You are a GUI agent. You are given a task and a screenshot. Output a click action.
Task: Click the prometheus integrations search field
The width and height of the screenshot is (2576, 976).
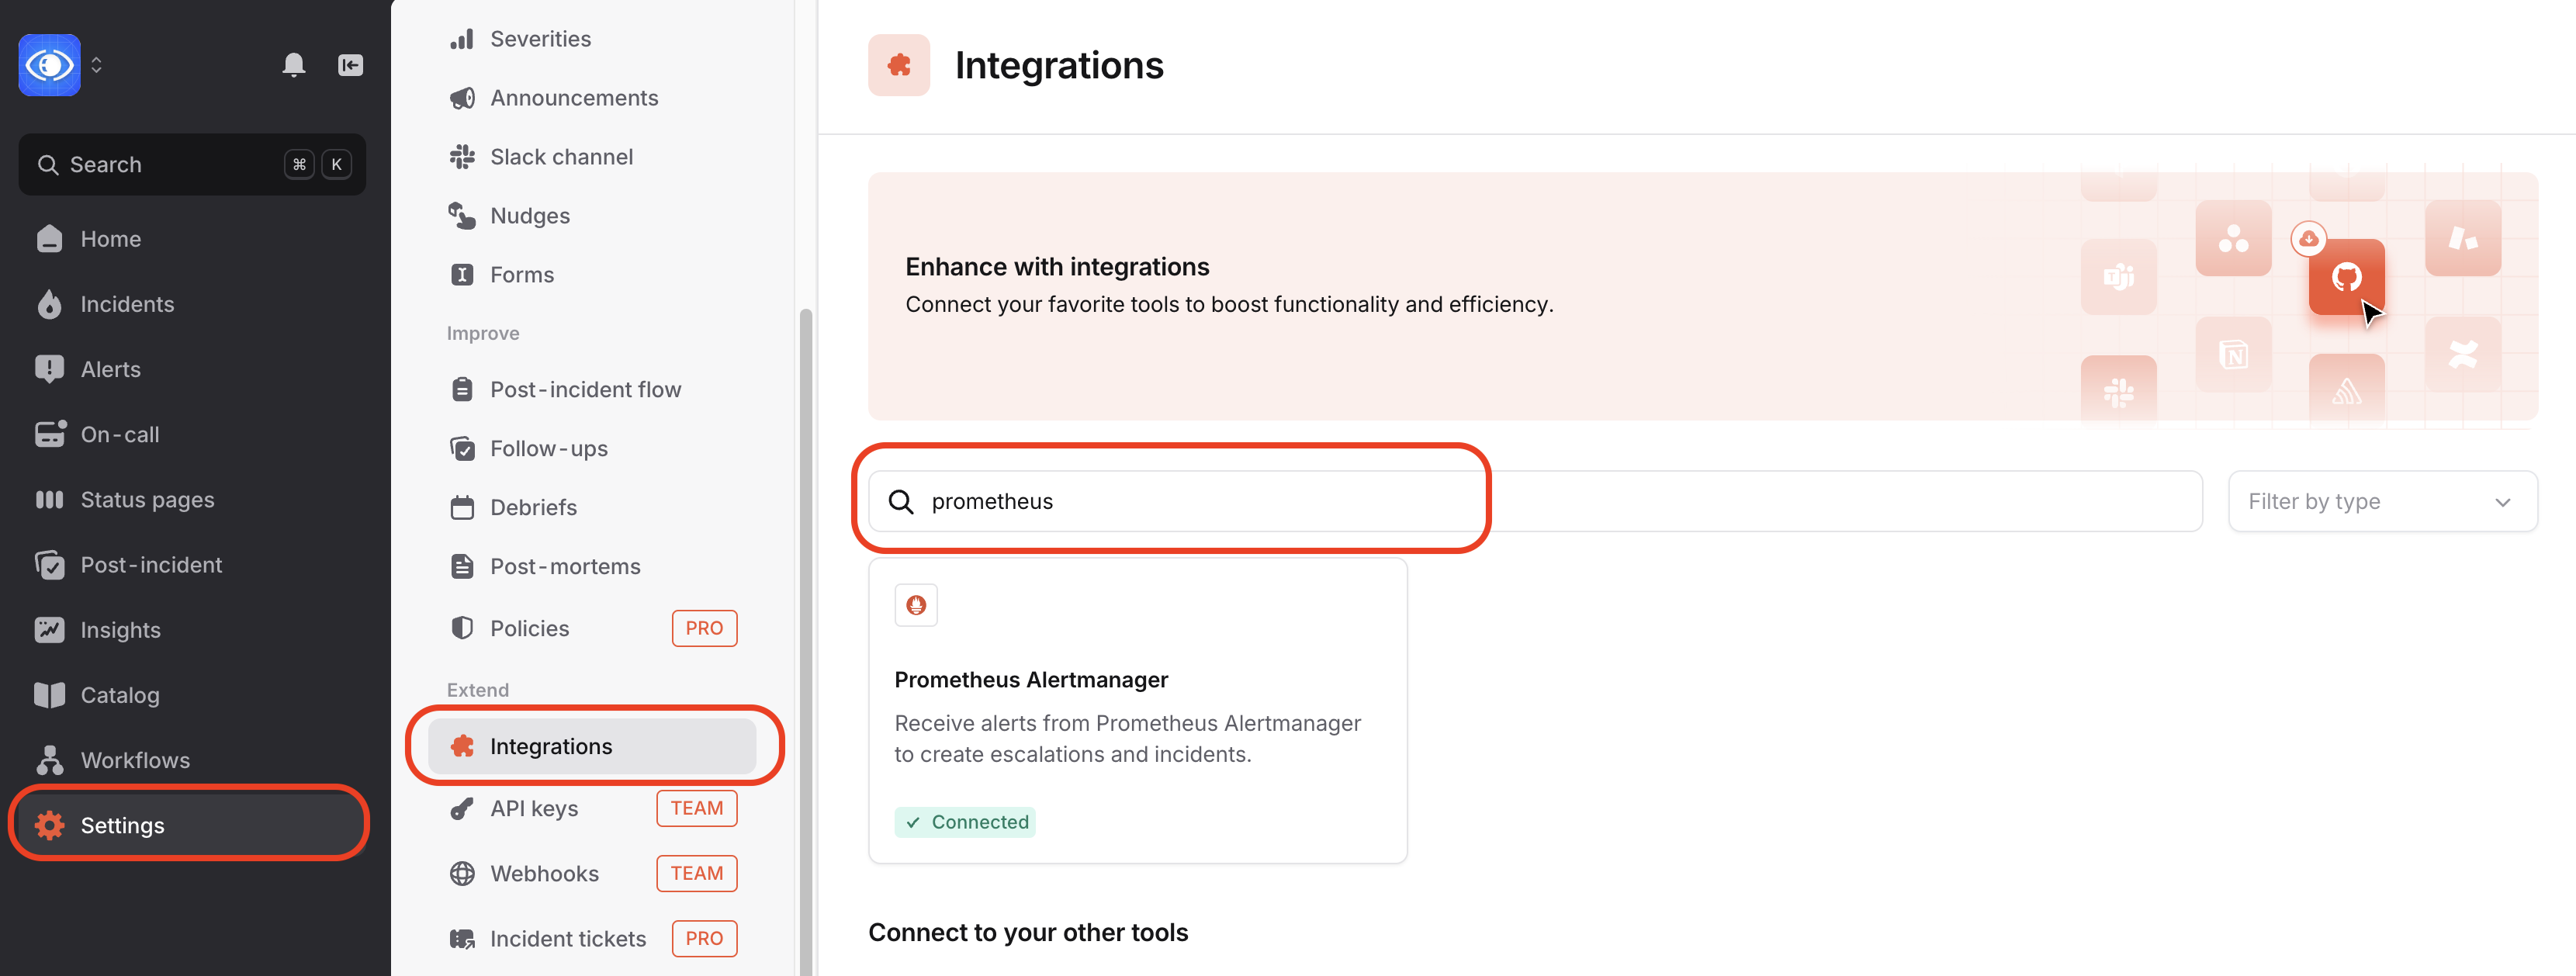click(1535, 501)
